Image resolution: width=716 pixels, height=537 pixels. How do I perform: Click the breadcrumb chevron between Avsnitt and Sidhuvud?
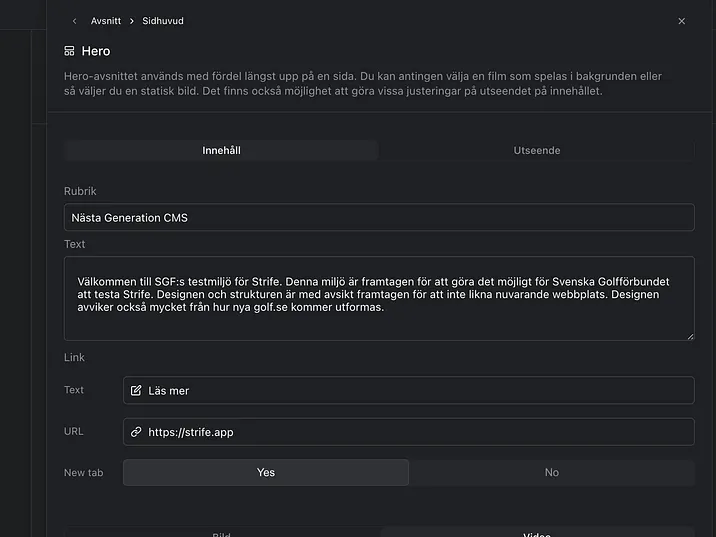coord(131,21)
